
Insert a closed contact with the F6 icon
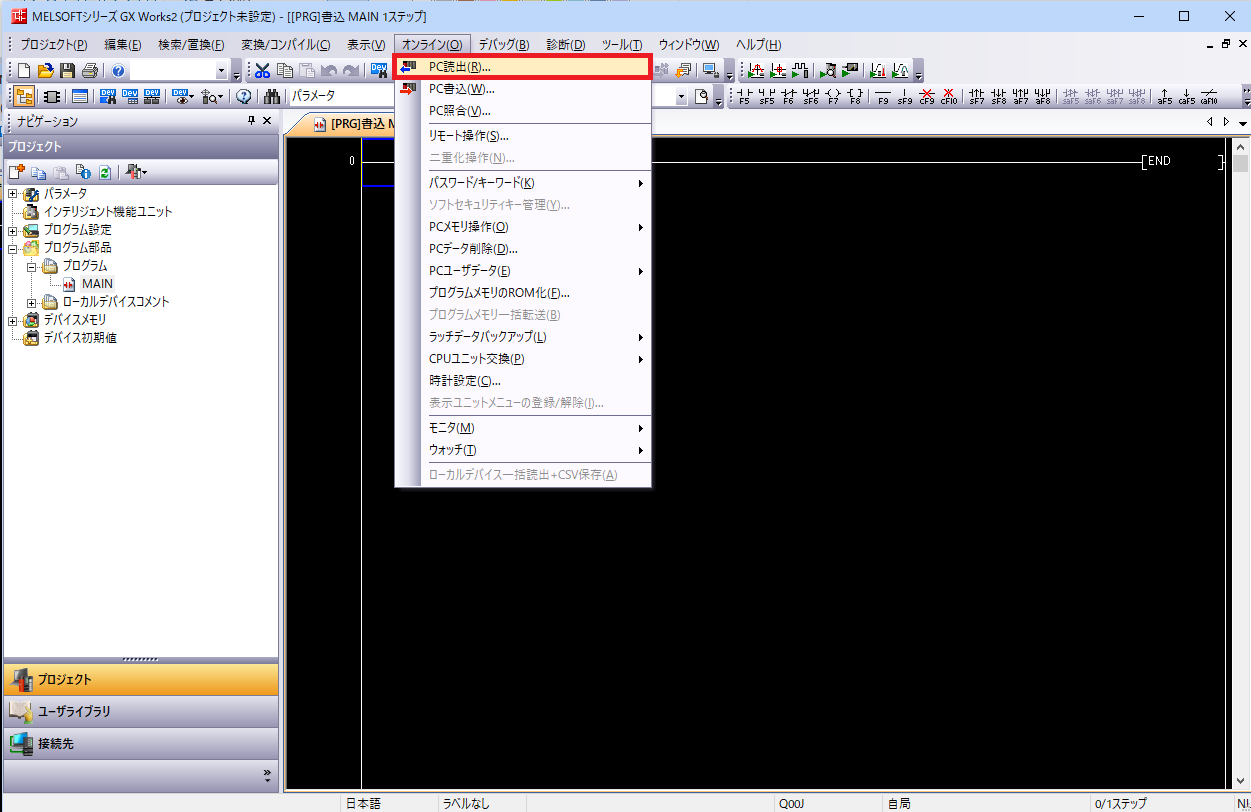coord(788,97)
